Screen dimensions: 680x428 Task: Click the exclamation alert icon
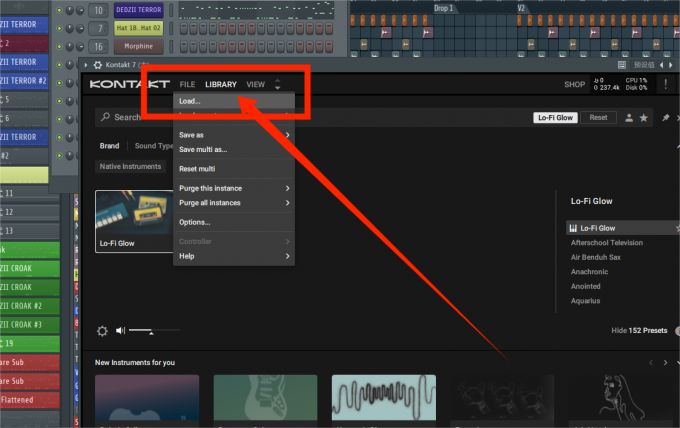point(666,84)
